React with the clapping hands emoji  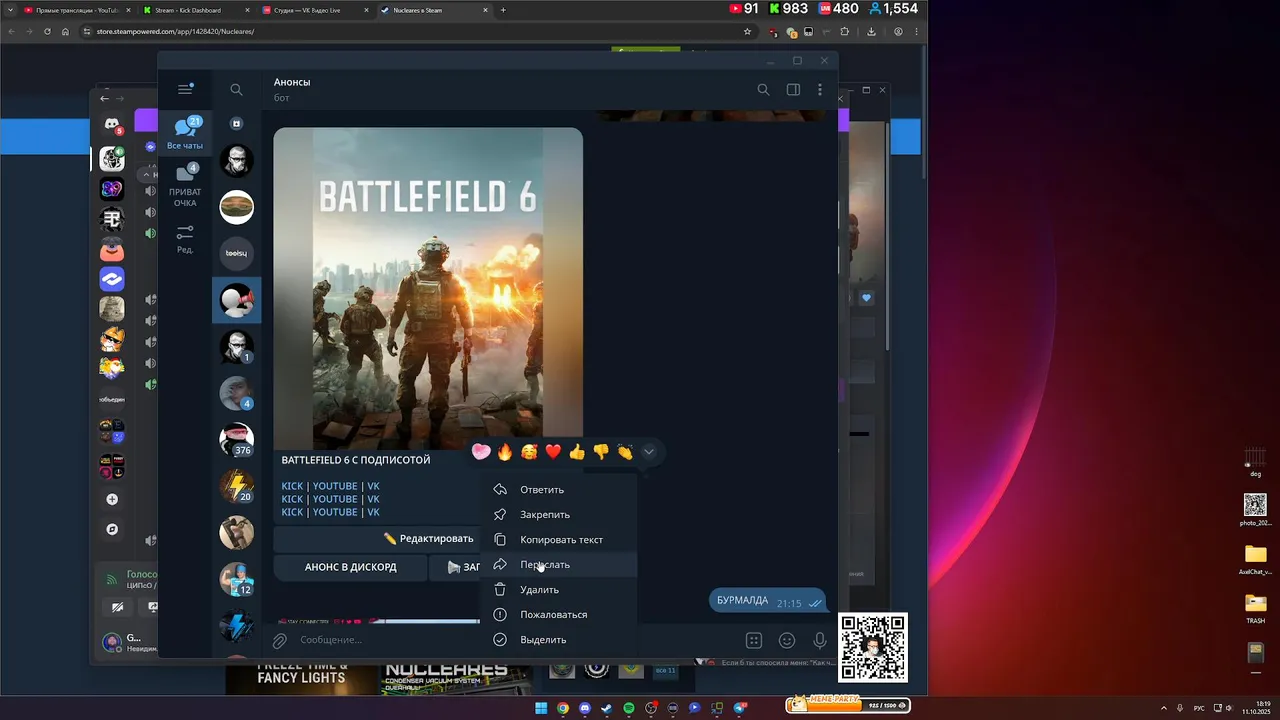(x=625, y=452)
